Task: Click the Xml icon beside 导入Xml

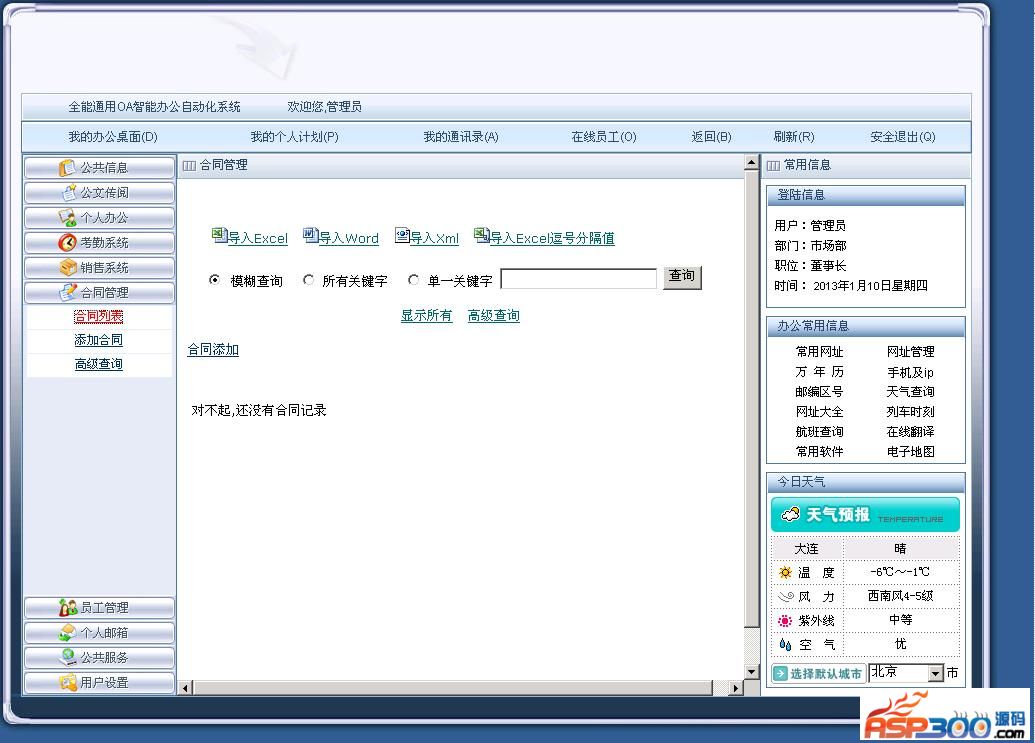Action: (402, 235)
